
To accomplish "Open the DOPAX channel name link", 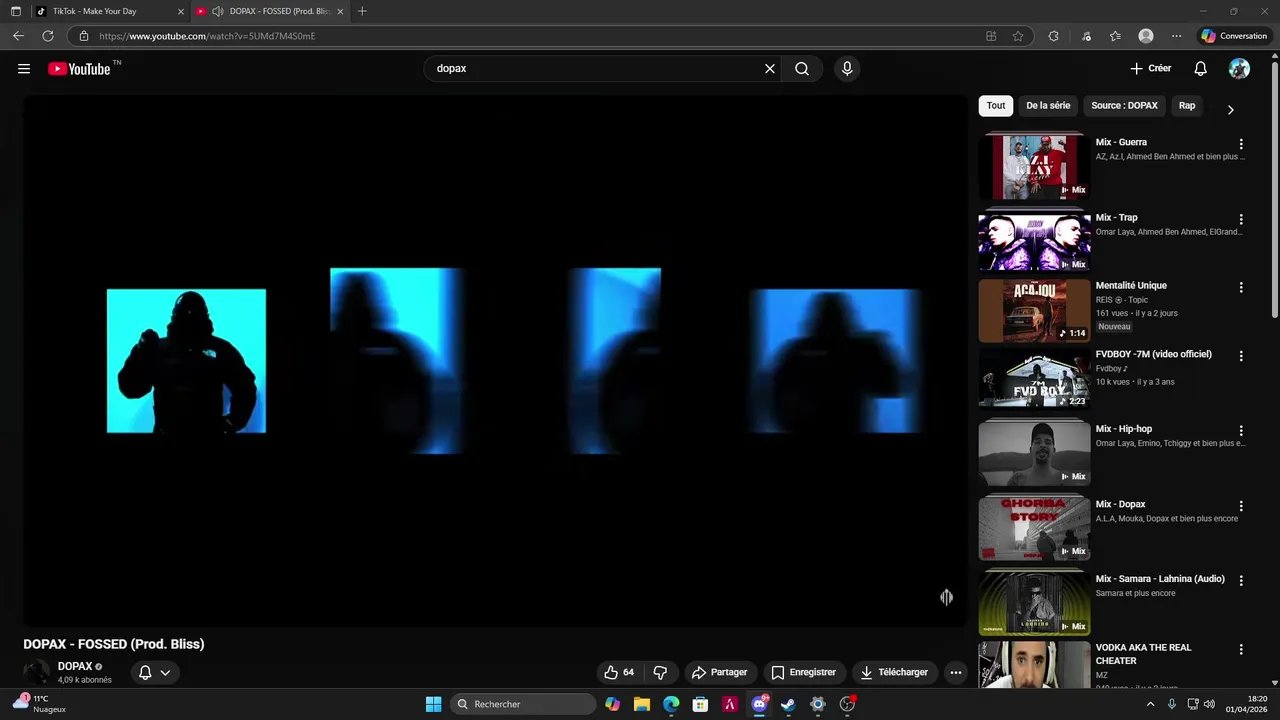I will click(75, 666).
